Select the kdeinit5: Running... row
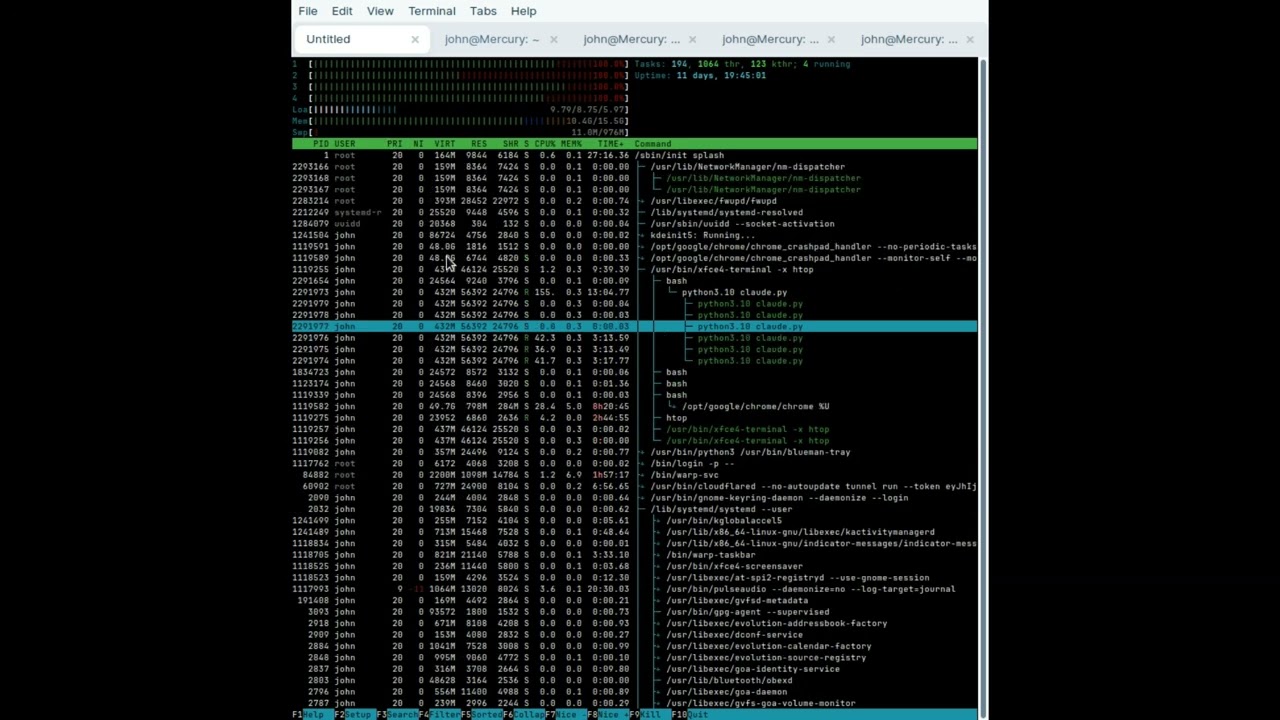 coord(634,235)
